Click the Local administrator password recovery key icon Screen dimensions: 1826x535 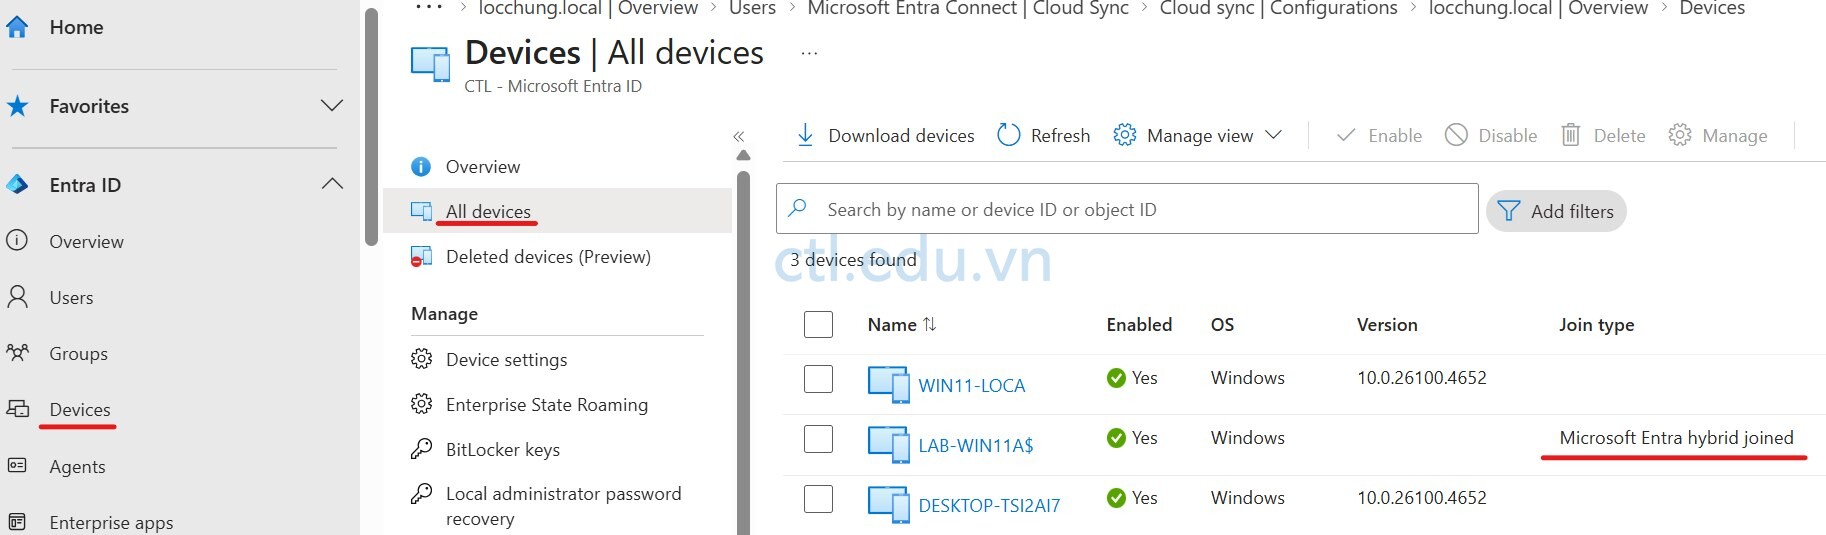[422, 494]
